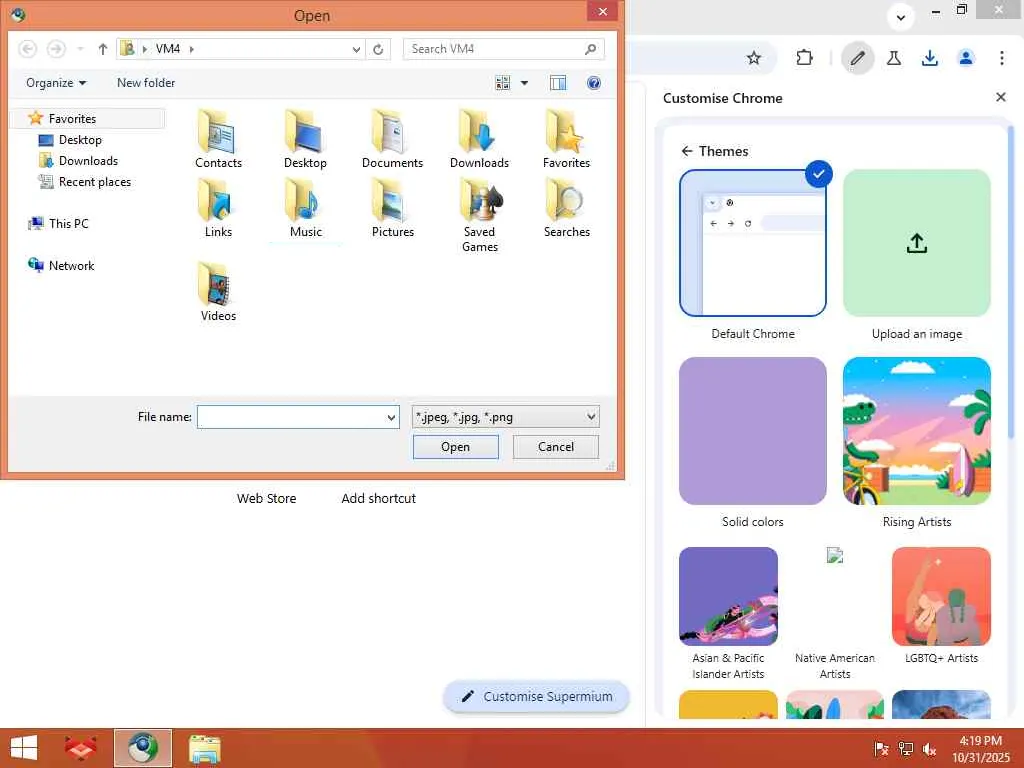The height and width of the screenshot is (768, 1024).
Task: Choose the Default Chrome theme
Action: [752, 243]
